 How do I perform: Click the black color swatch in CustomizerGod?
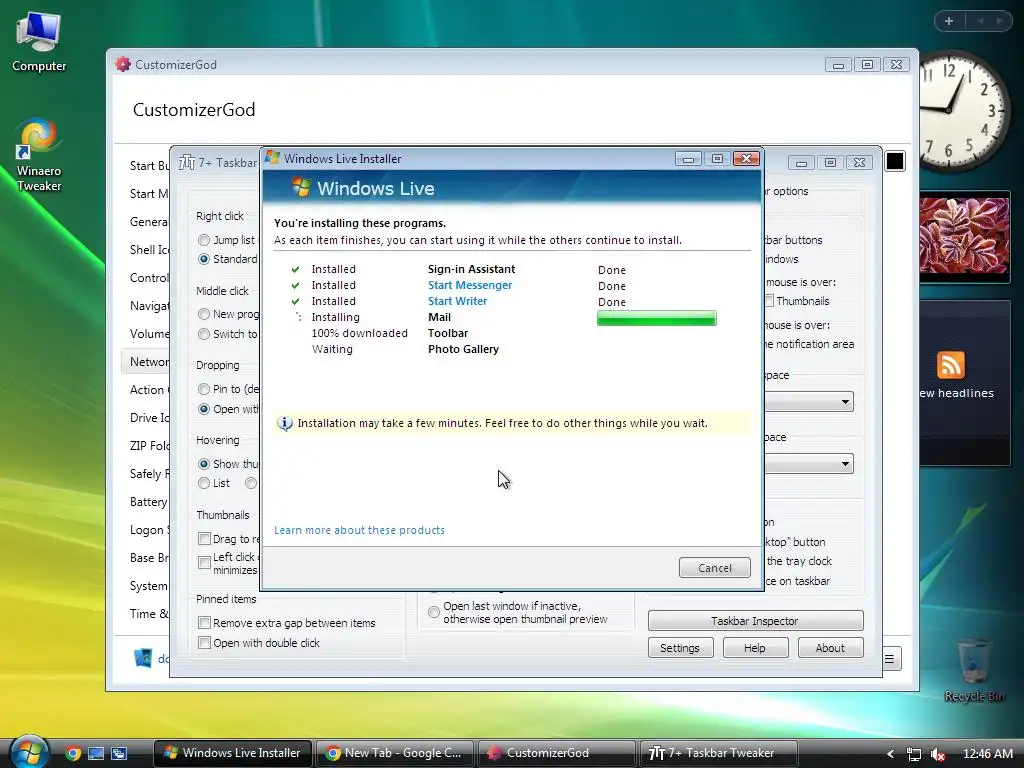pos(895,161)
